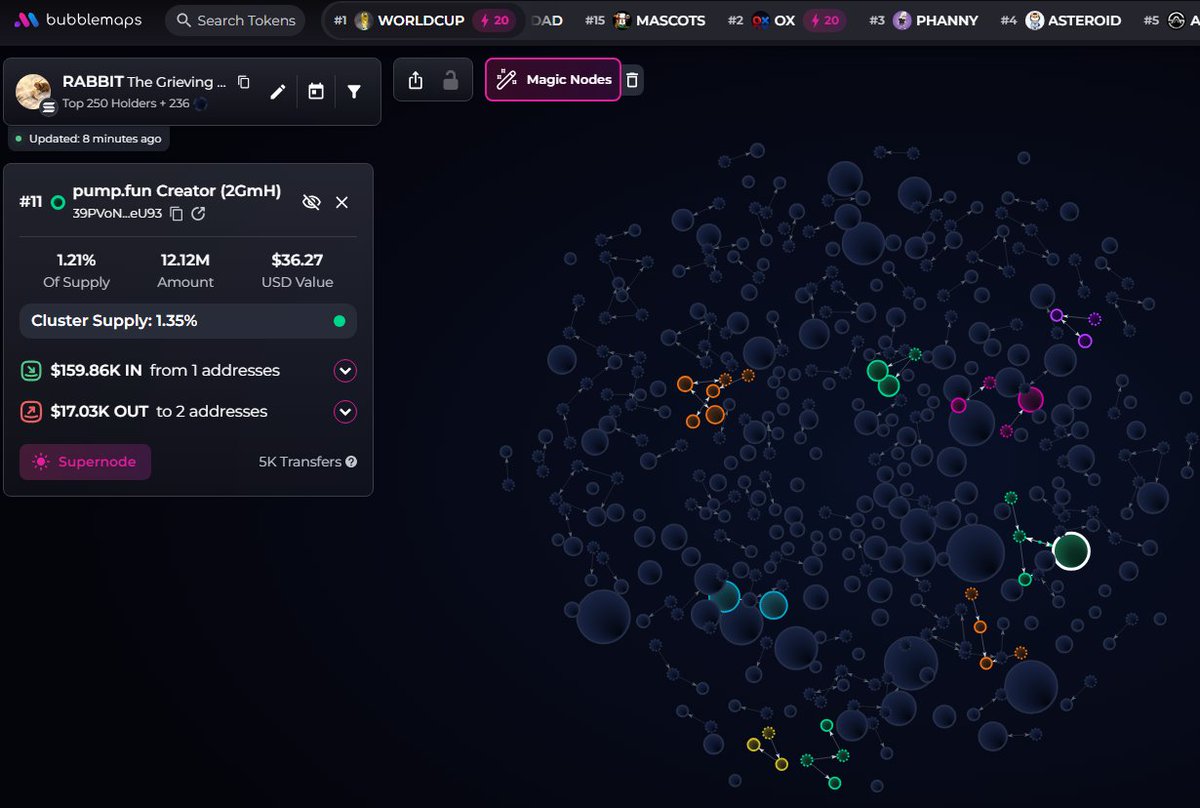Expand the $159.86K IN row chevron
This screenshot has width=1200, height=808.
click(x=345, y=371)
